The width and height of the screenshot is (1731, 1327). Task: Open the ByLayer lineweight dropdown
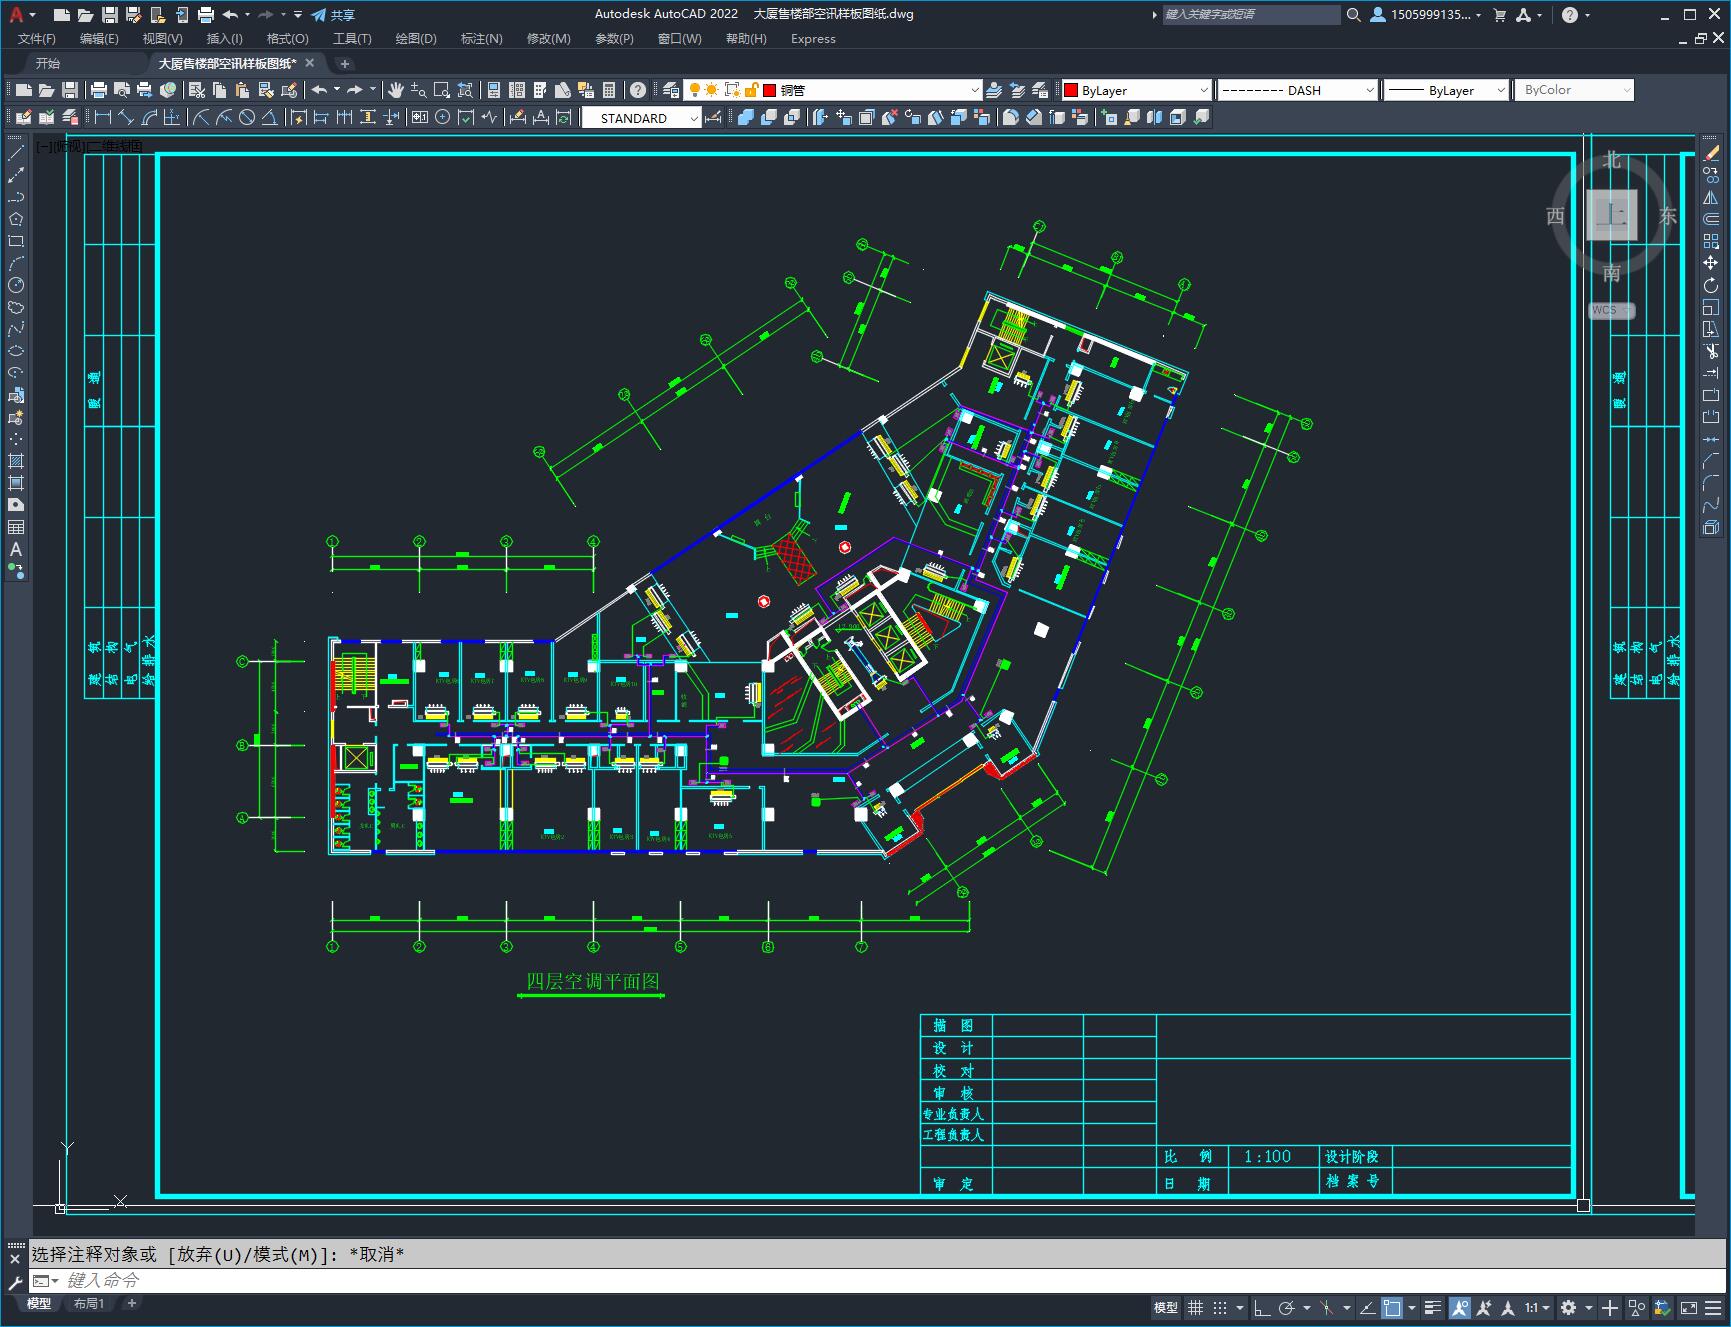[1446, 90]
